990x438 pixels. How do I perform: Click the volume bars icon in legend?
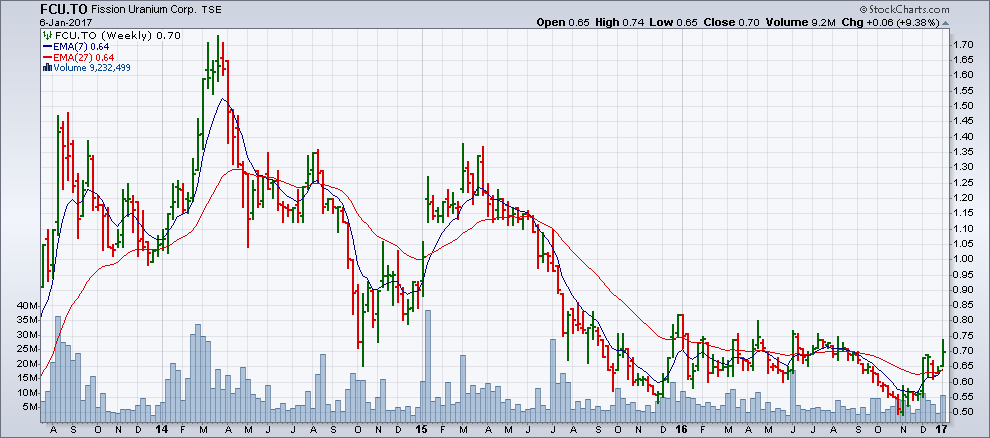pos(47,67)
